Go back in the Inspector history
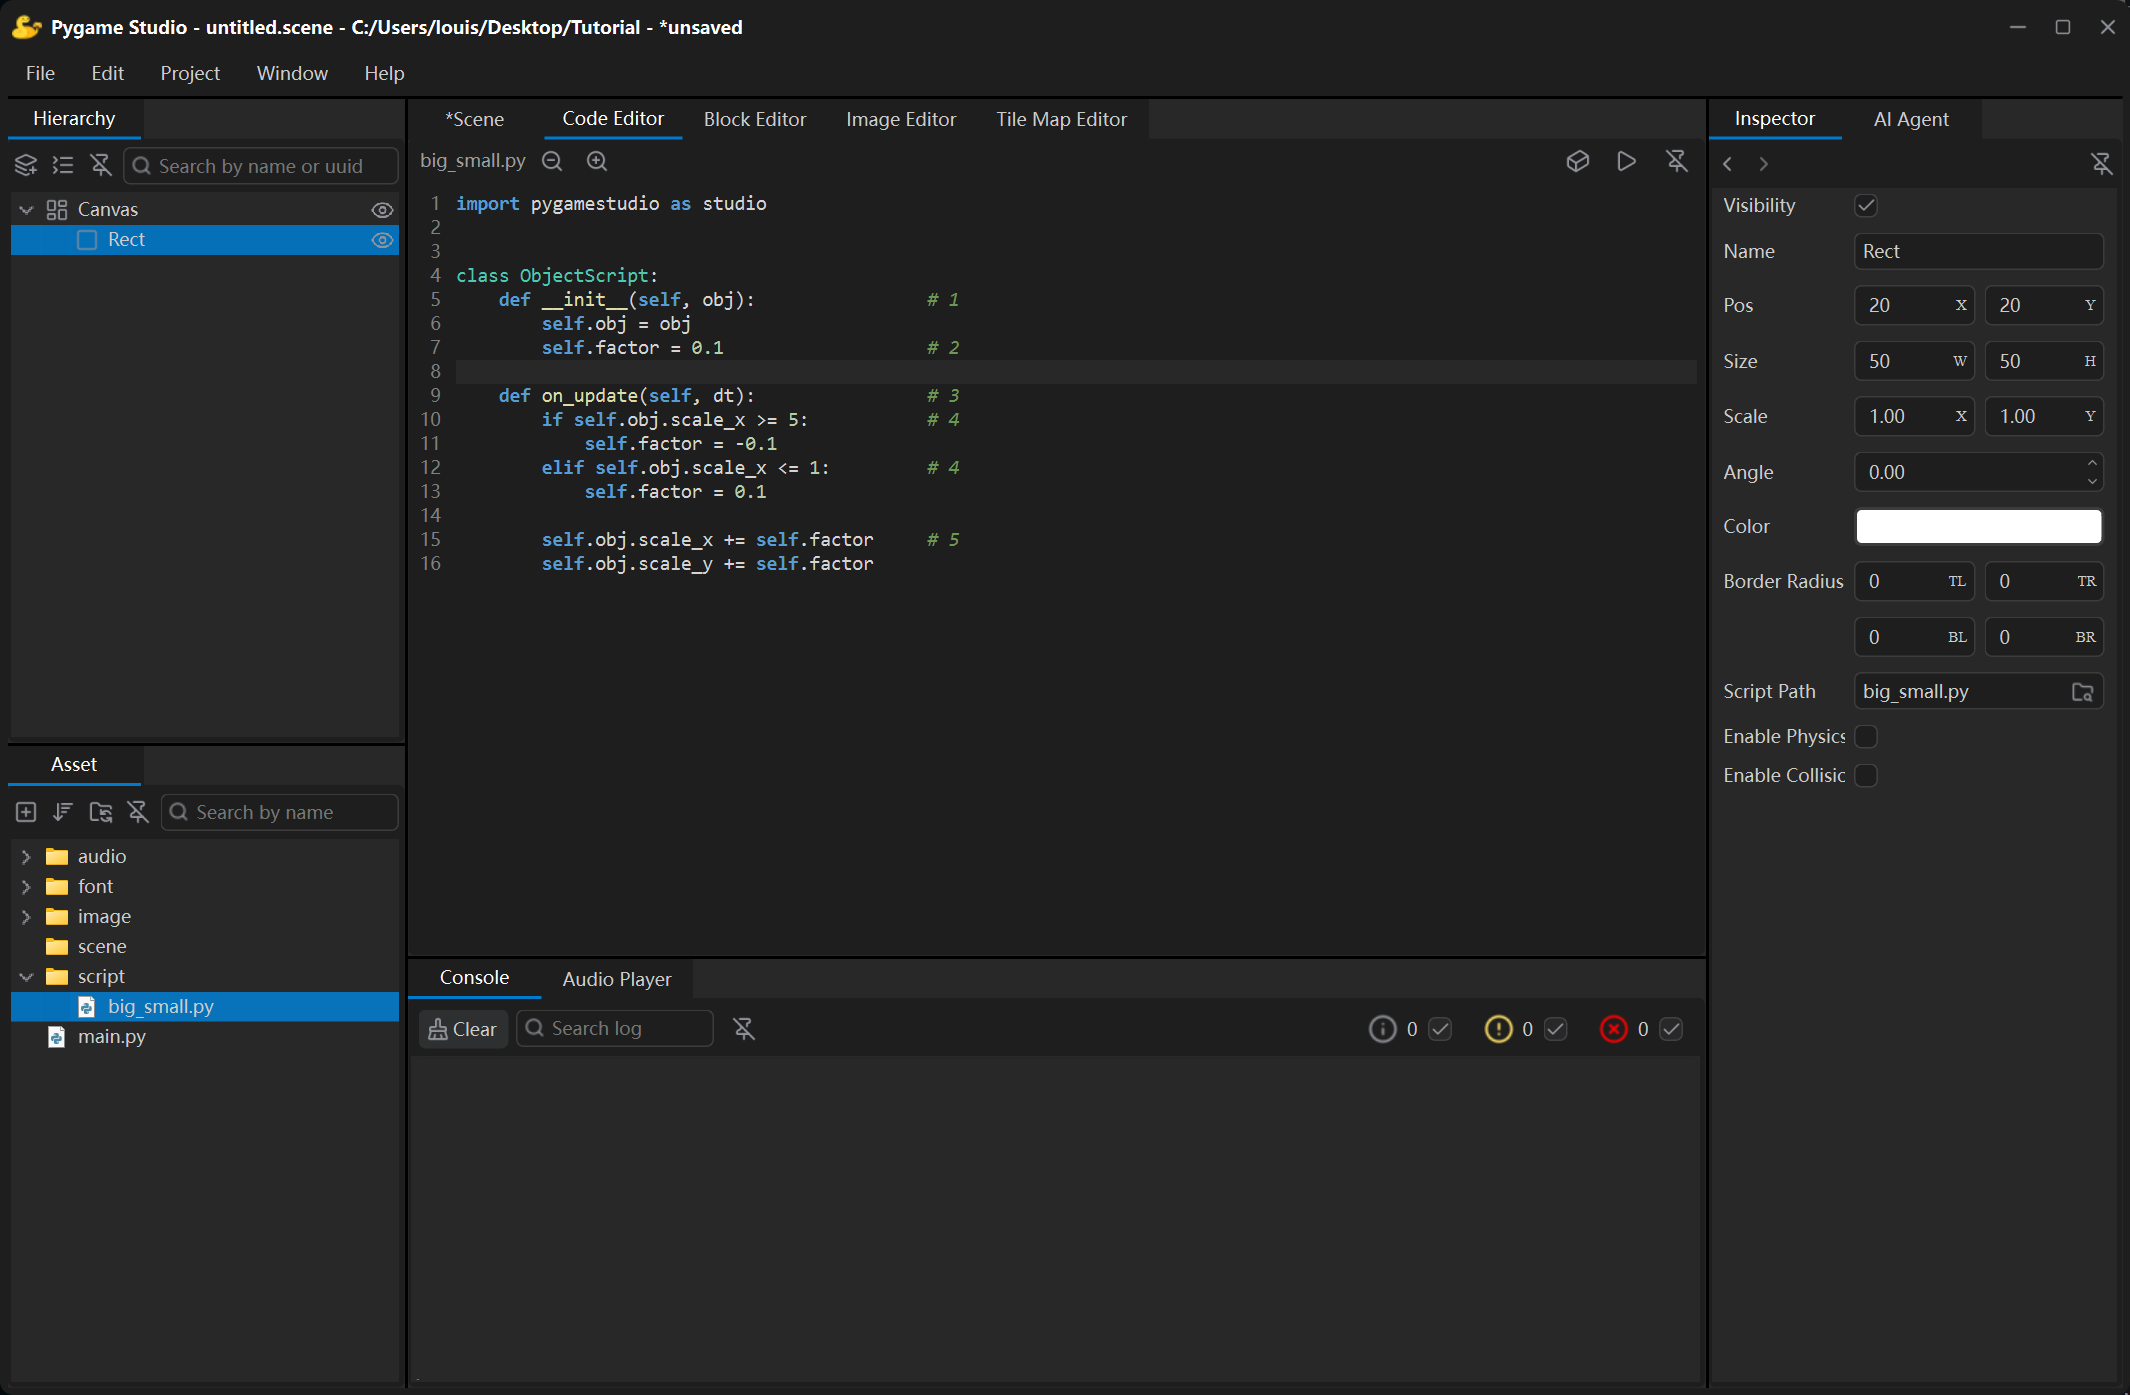This screenshot has width=2130, height=1395. (x=1728, y=164)
